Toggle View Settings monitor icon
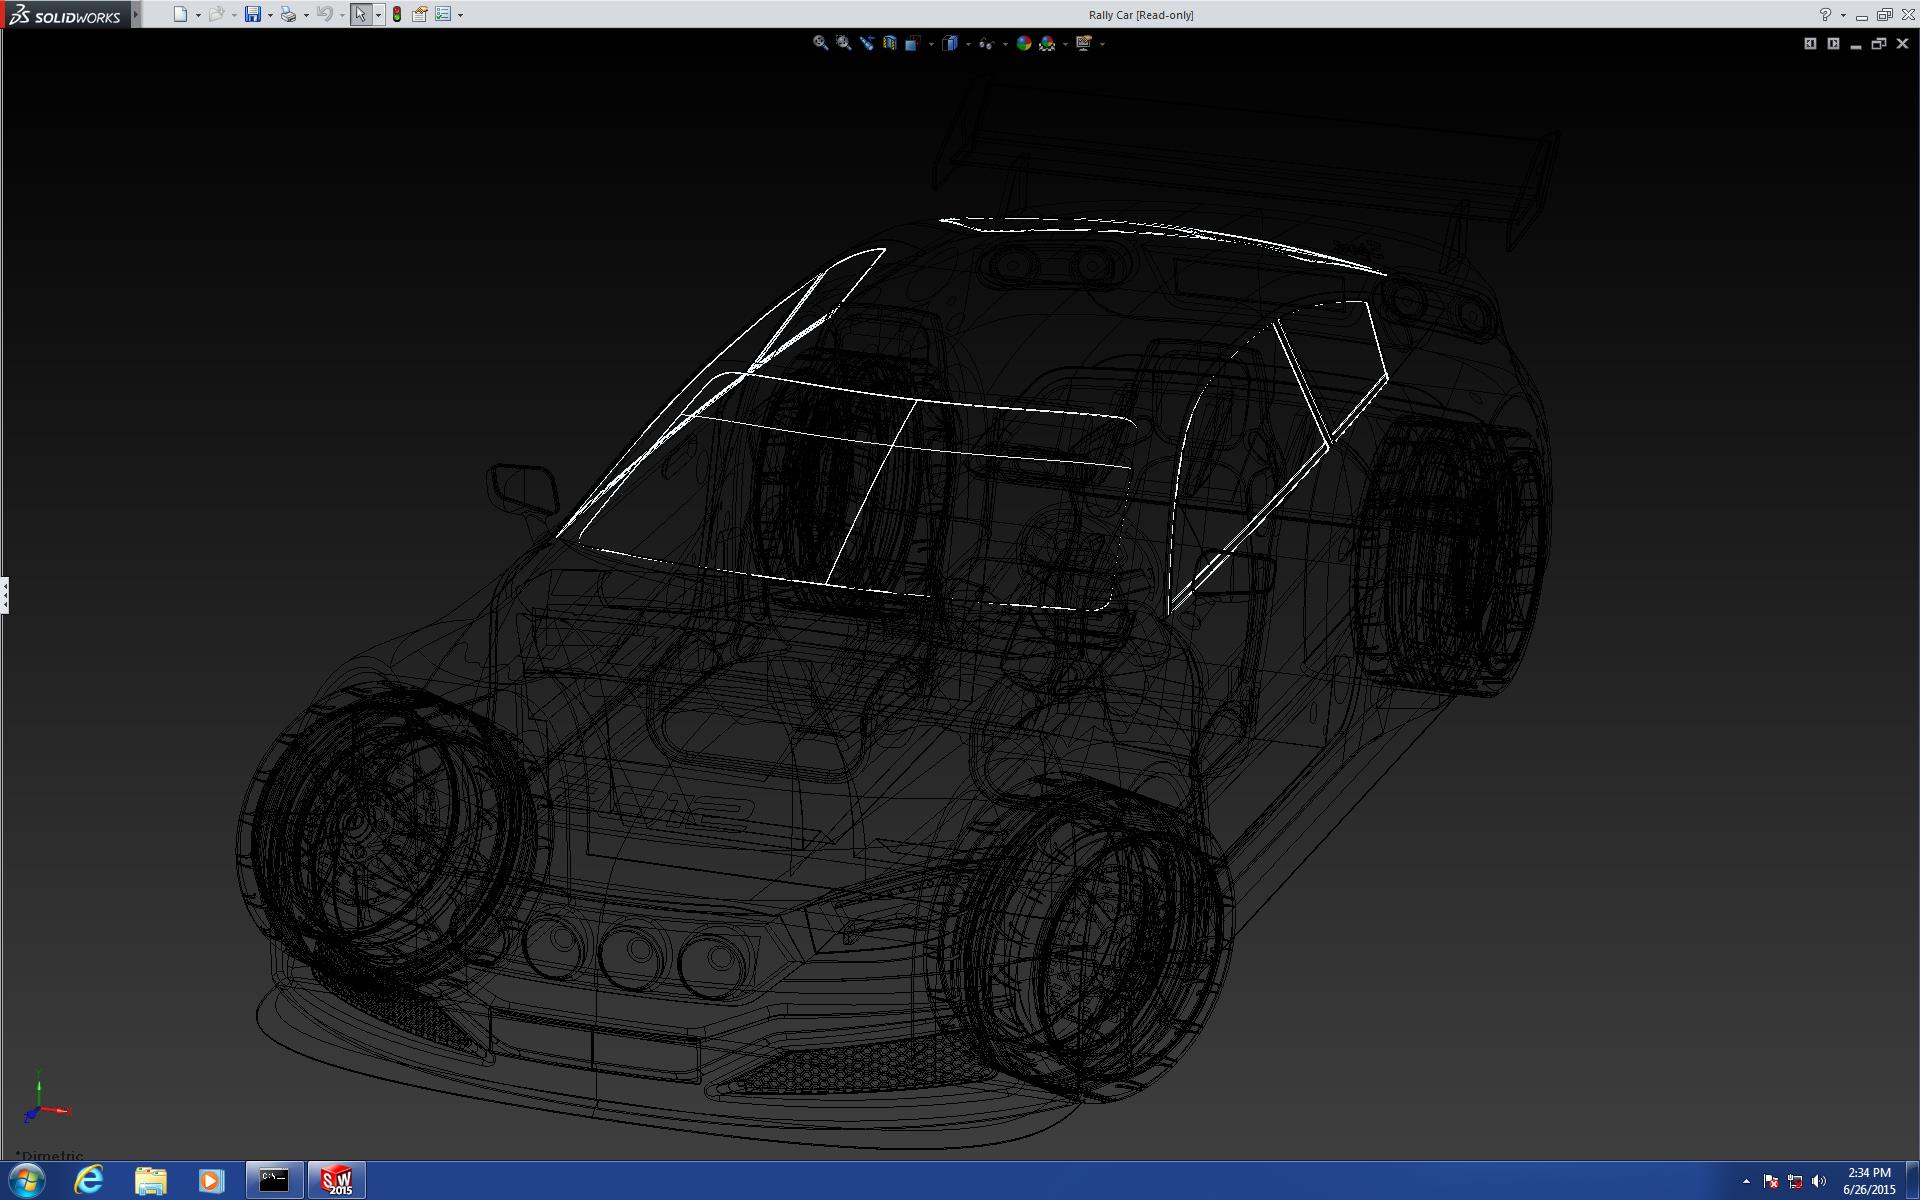Screen dimensions: 1920x1200 1083,43
